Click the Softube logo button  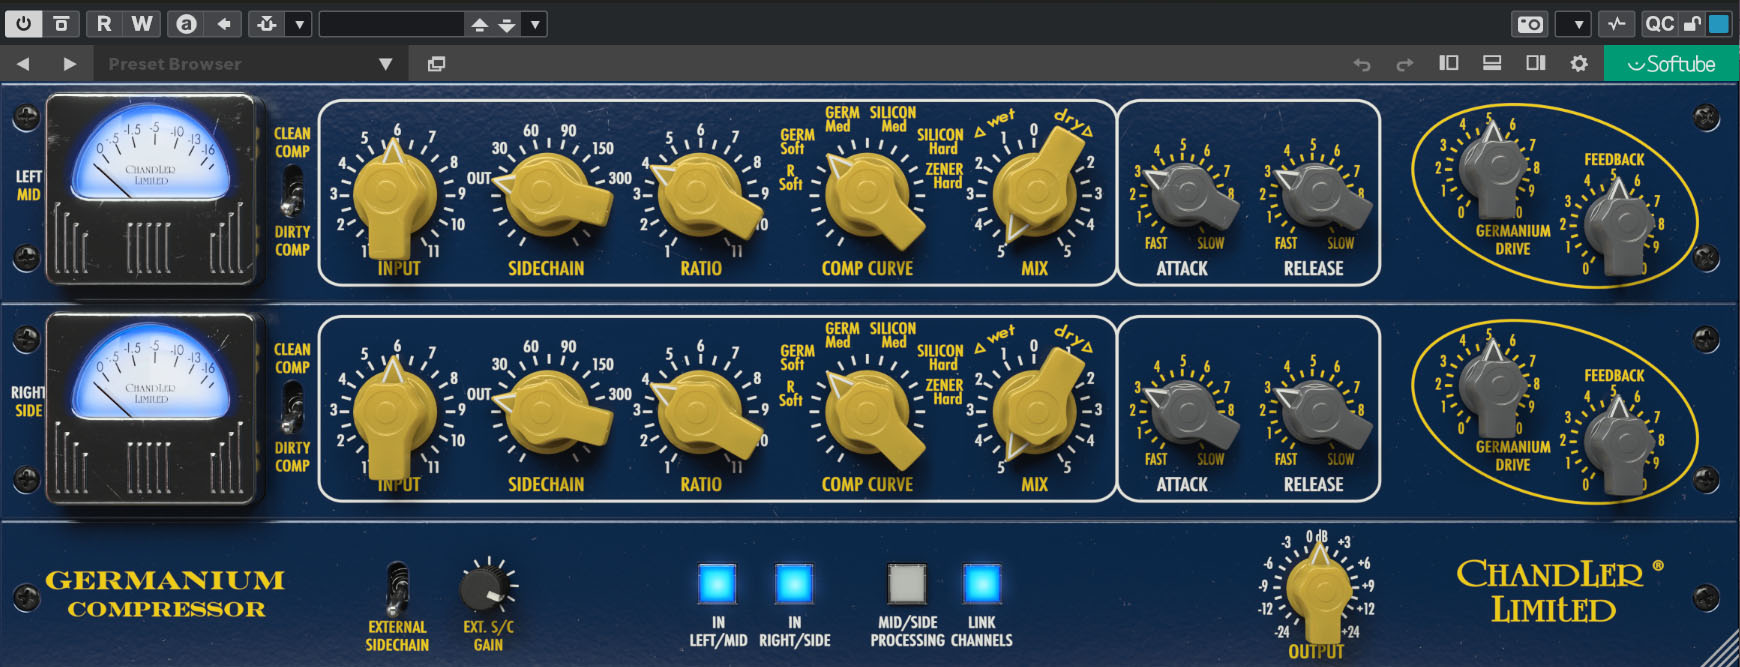pos(1671,63)
